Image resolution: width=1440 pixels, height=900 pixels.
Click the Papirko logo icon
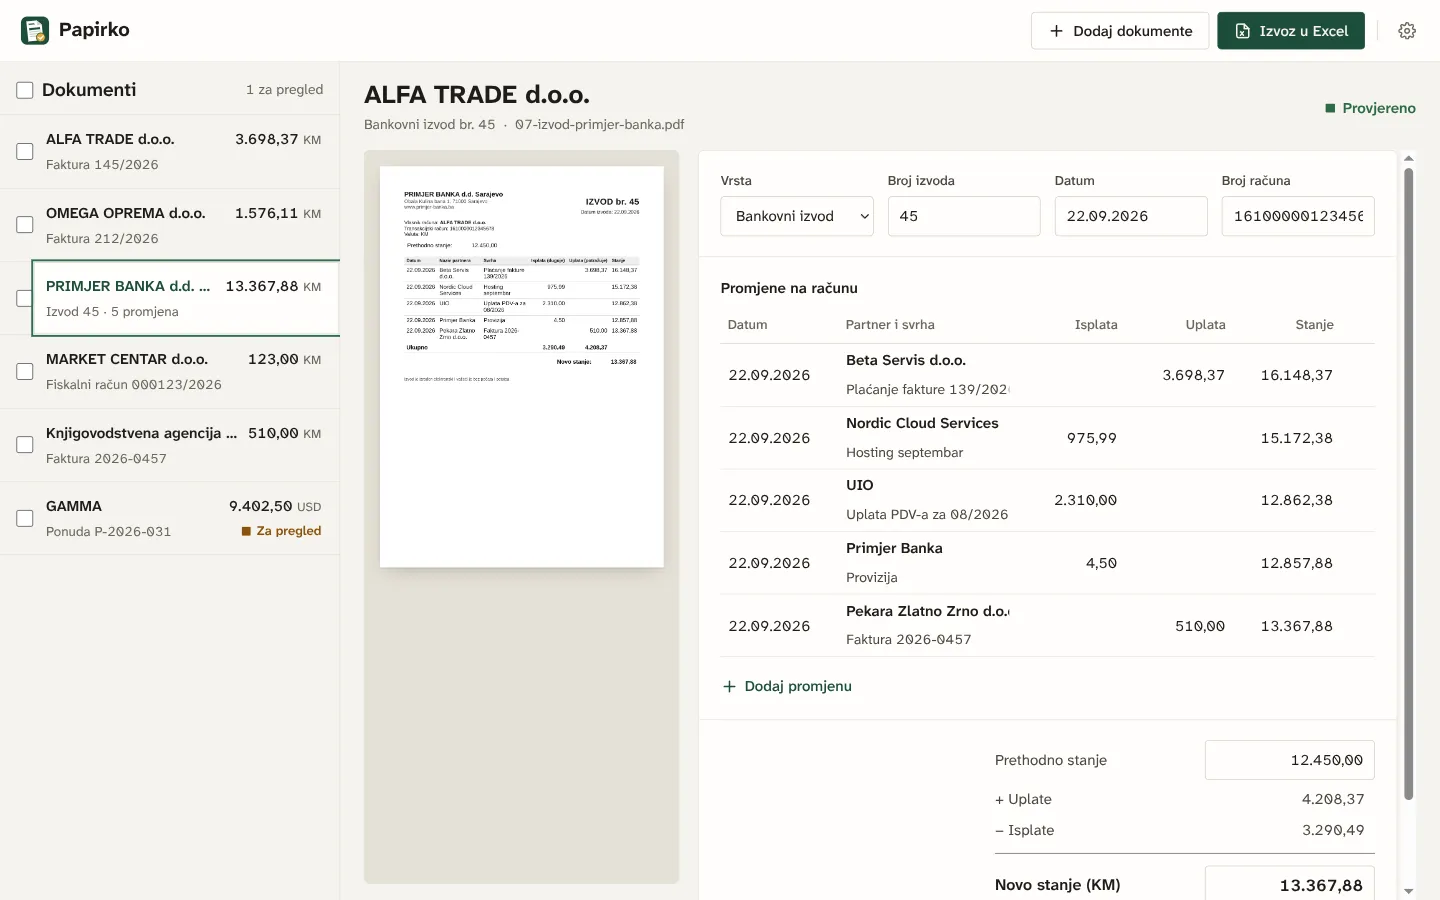pos(35,31)
